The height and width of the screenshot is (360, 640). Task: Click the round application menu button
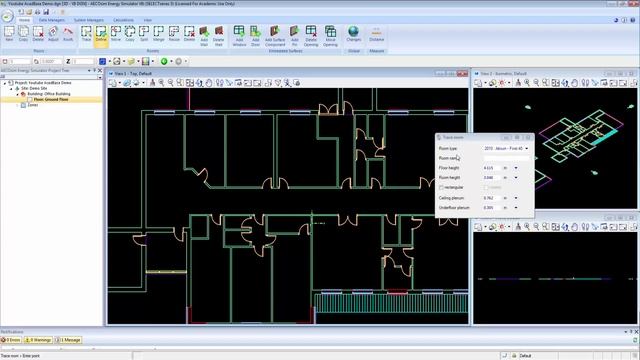pos(7,16)
